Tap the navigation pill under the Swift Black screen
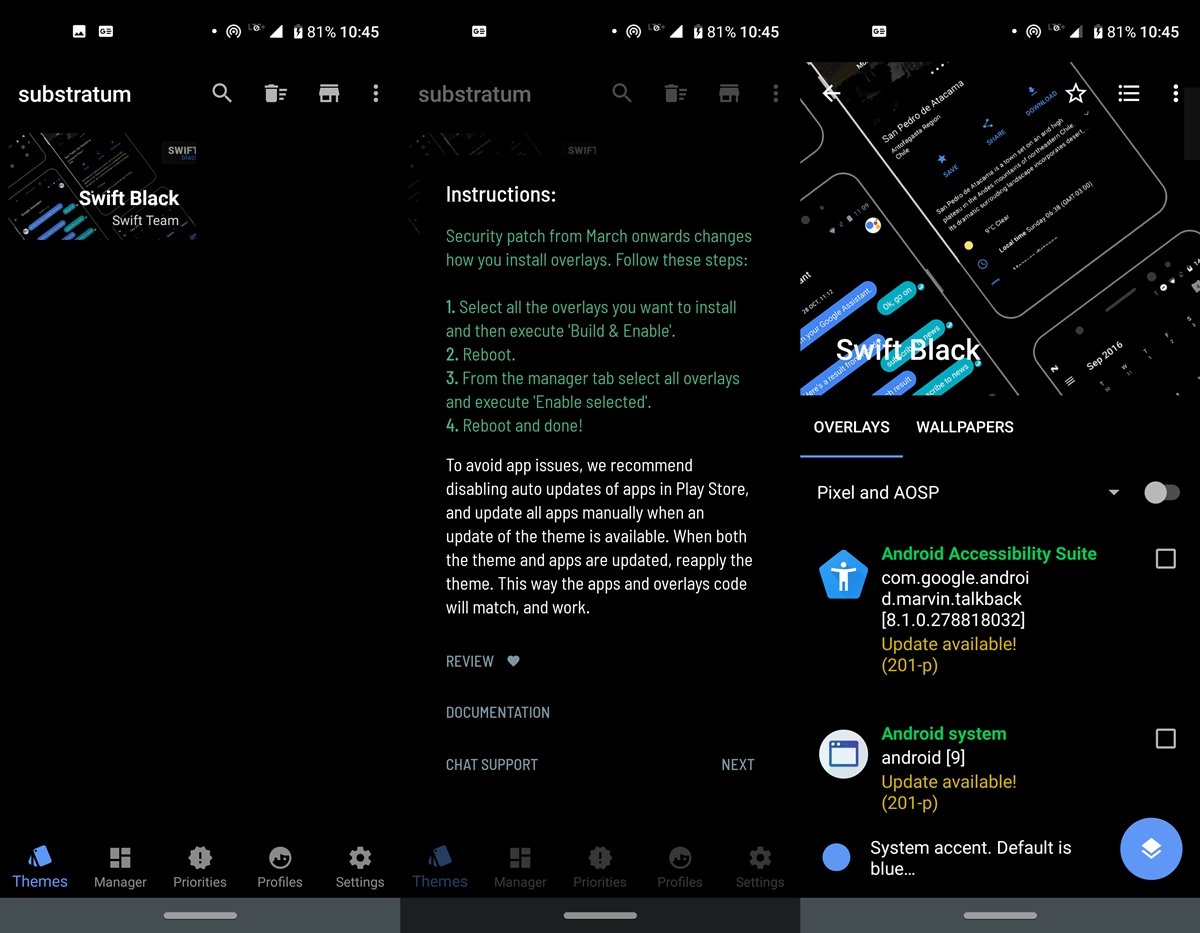This screenshot has width=1200, height=933. point(1000,915)
